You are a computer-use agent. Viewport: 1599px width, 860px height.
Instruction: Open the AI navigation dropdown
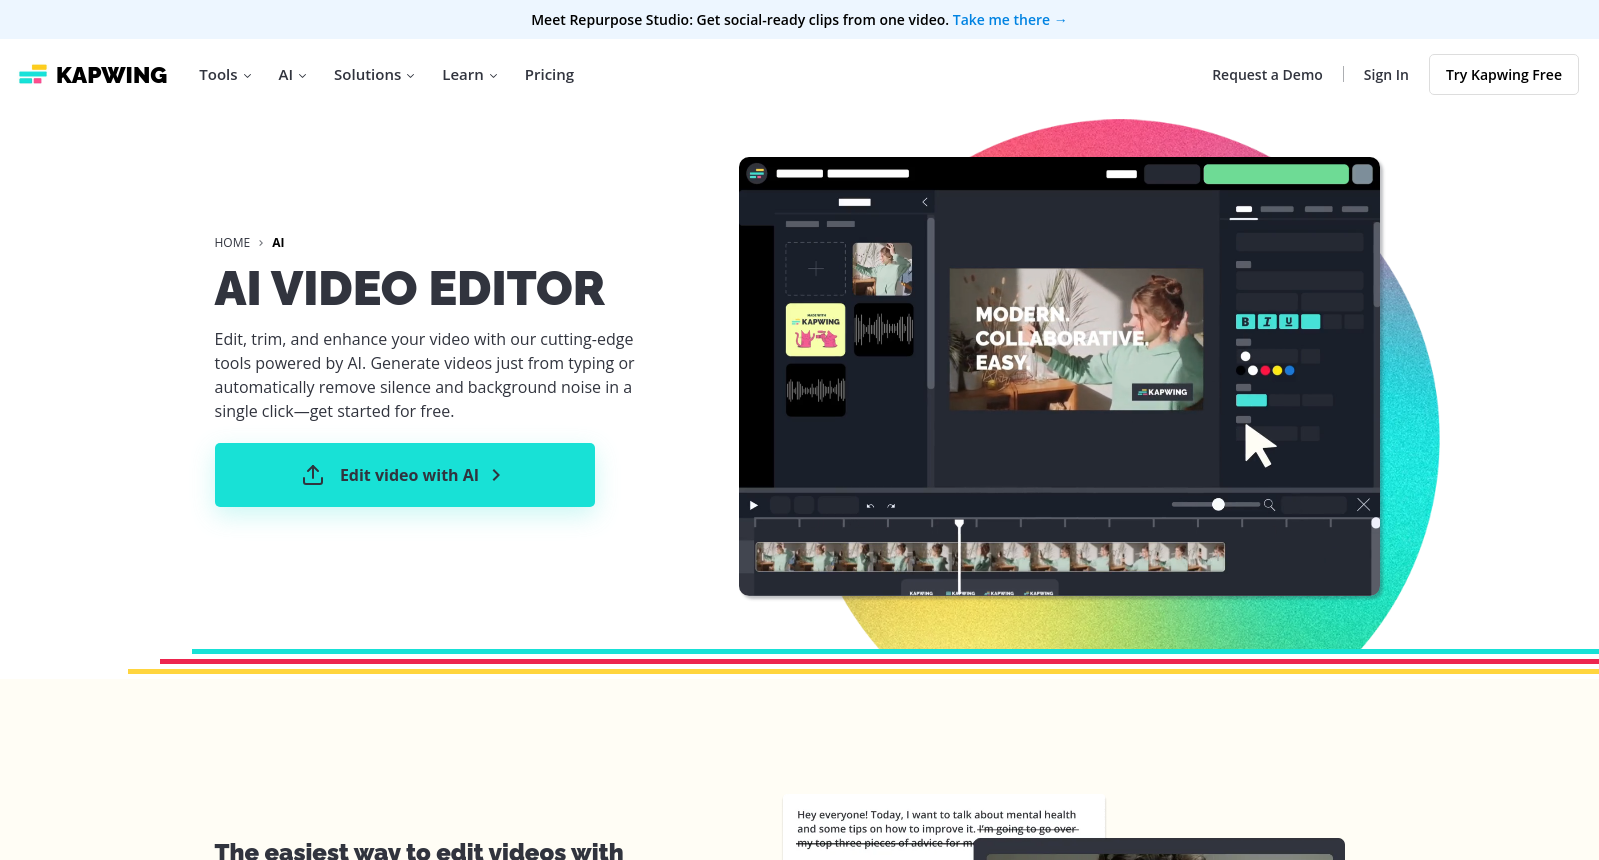(292, 75)
